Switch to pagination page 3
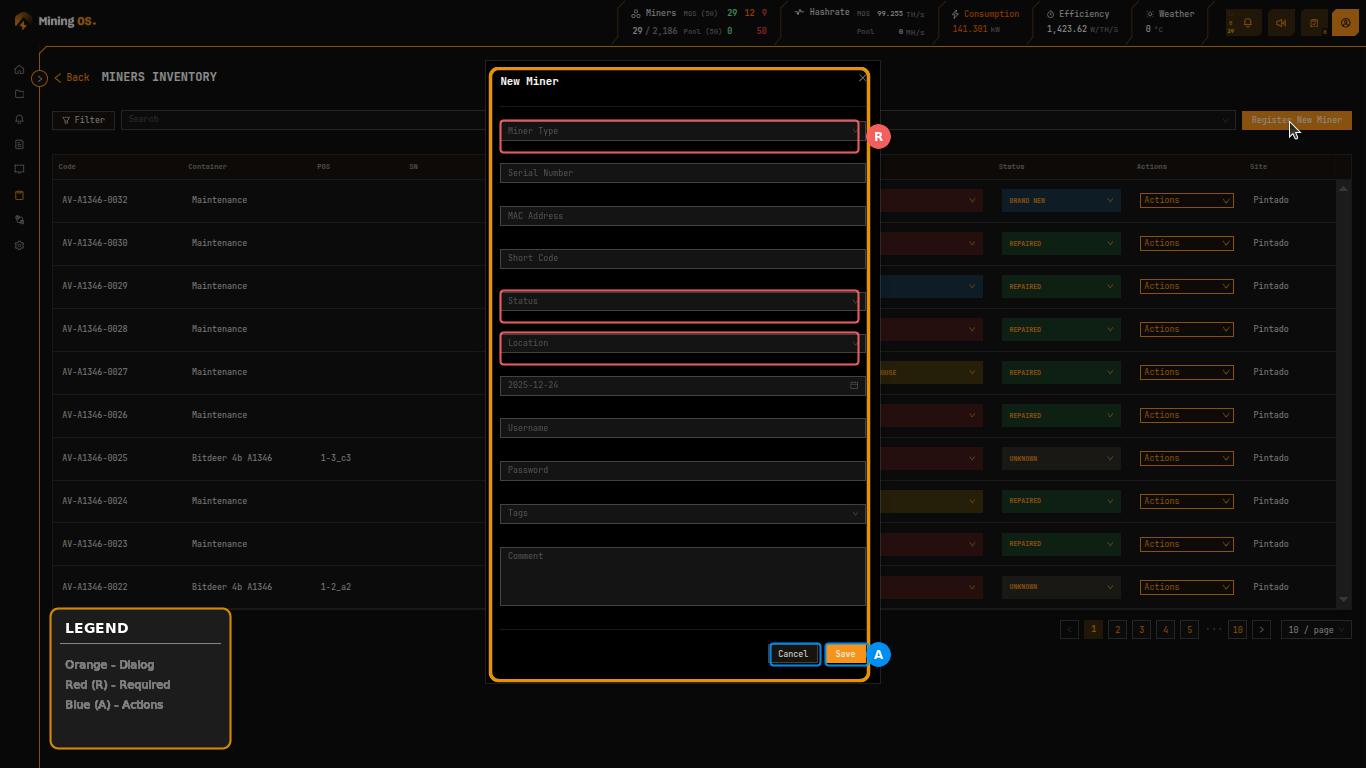The image size is (1366, 768). [1141, 629]
